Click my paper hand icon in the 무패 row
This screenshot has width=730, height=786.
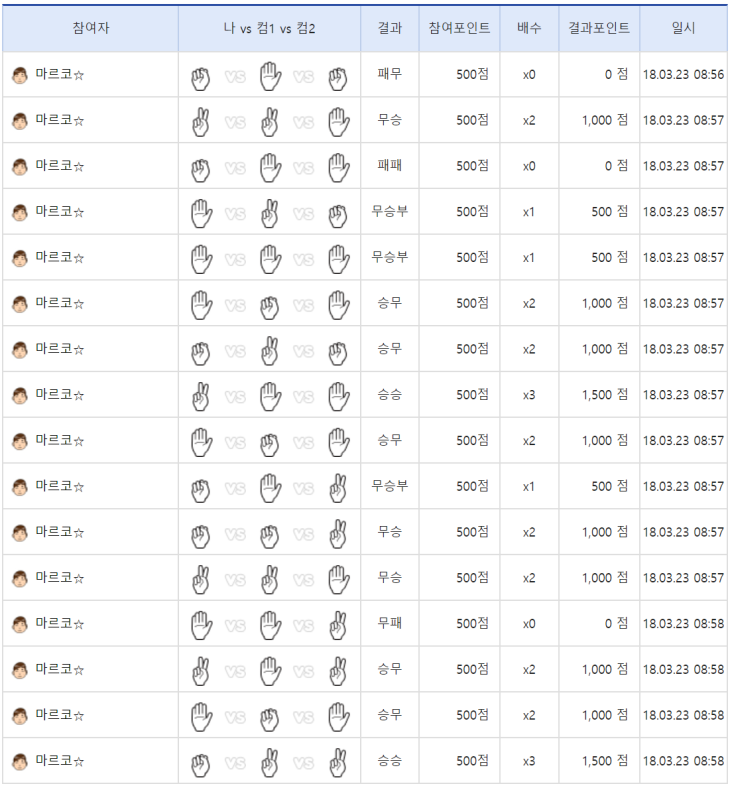tap(201, 624)
